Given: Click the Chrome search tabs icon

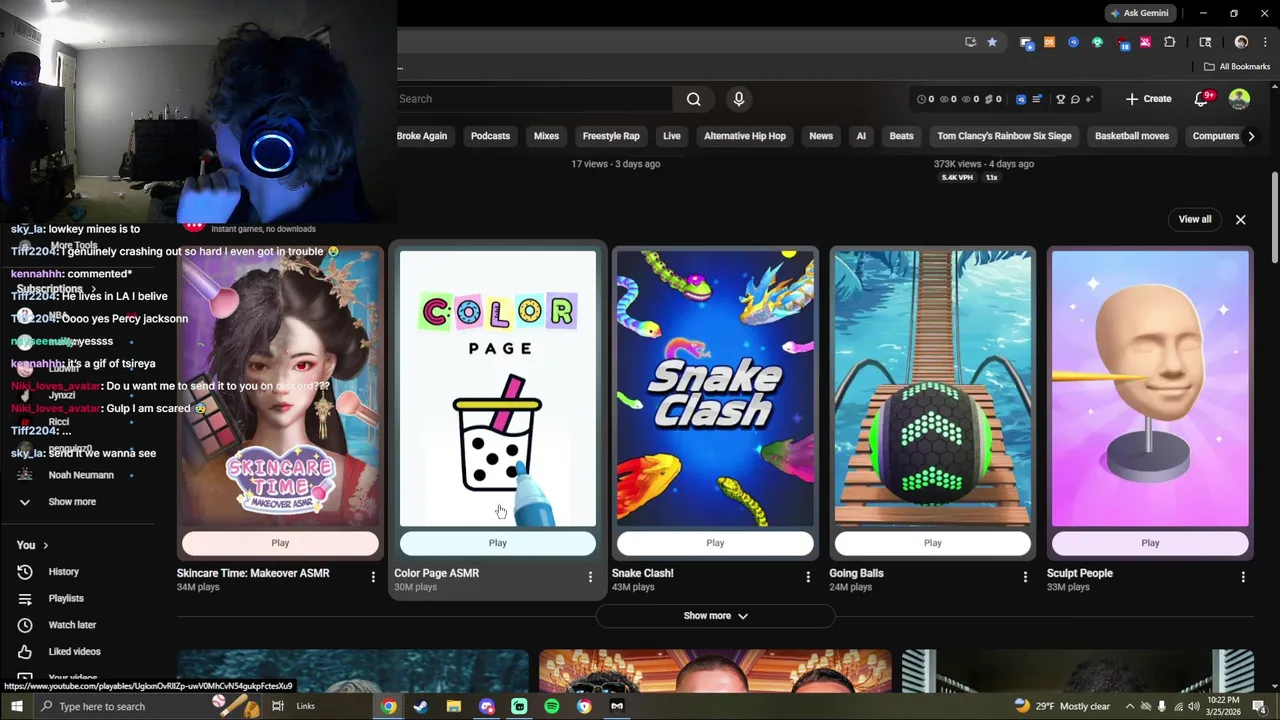Looking at the screenshot, I should pyautogui.click(x=1205, y=42).
